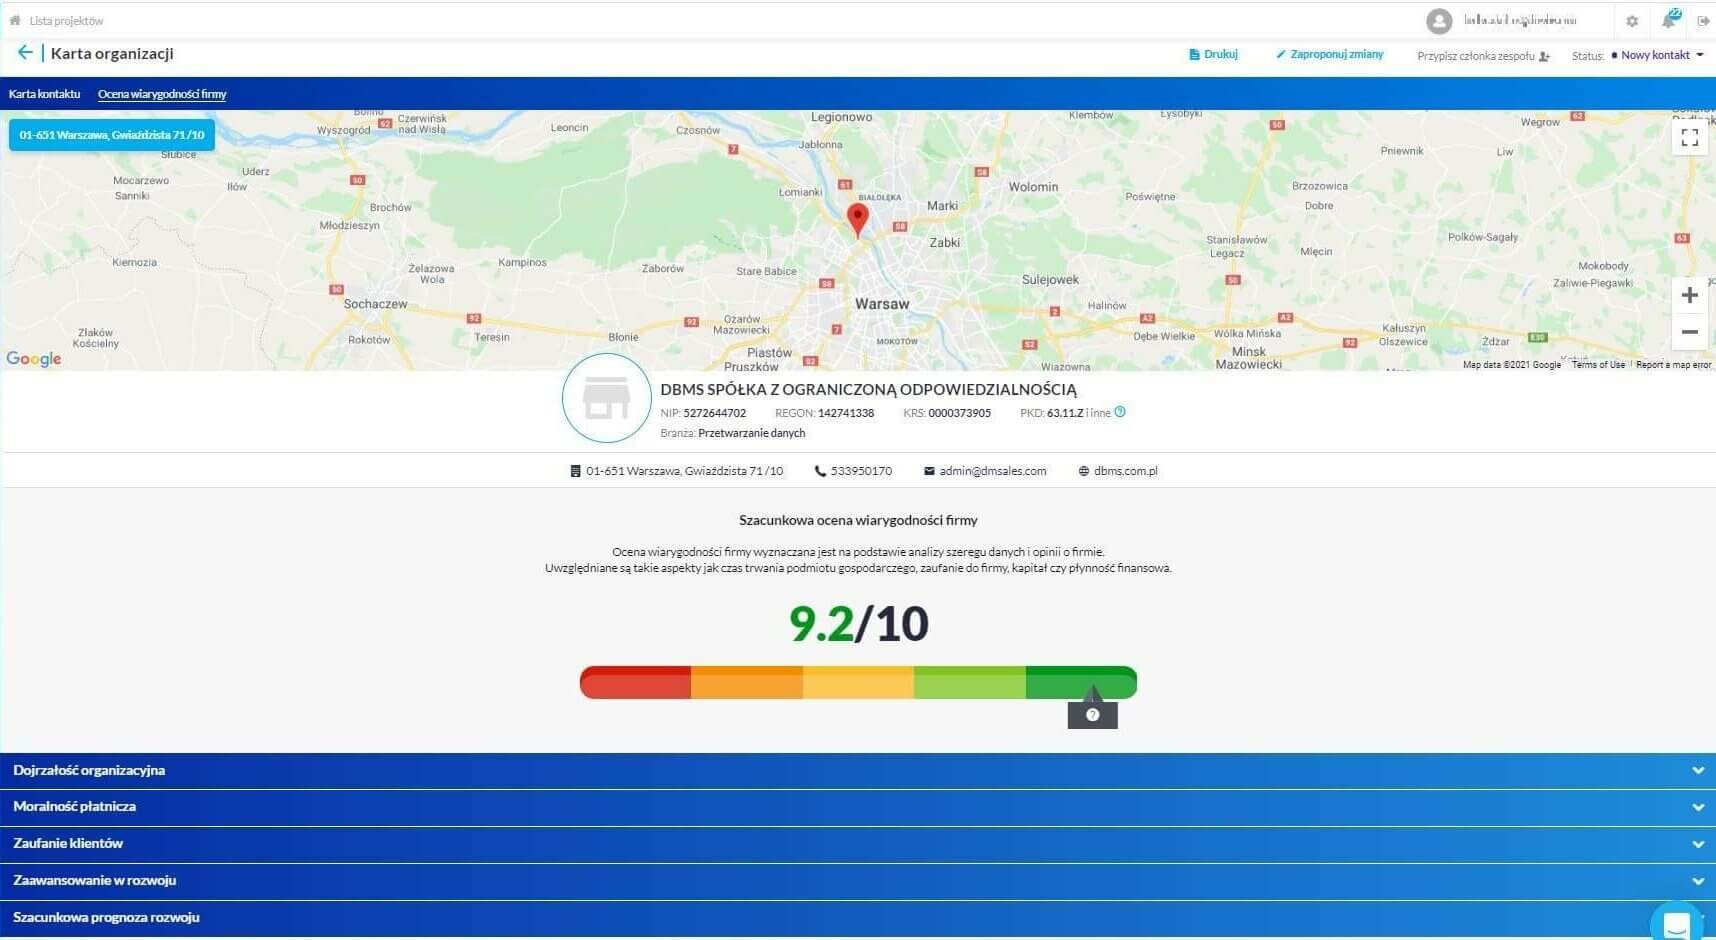Click phone number 533950170
This screenshot has height=940, width=1716.
[x=861, y=471]
